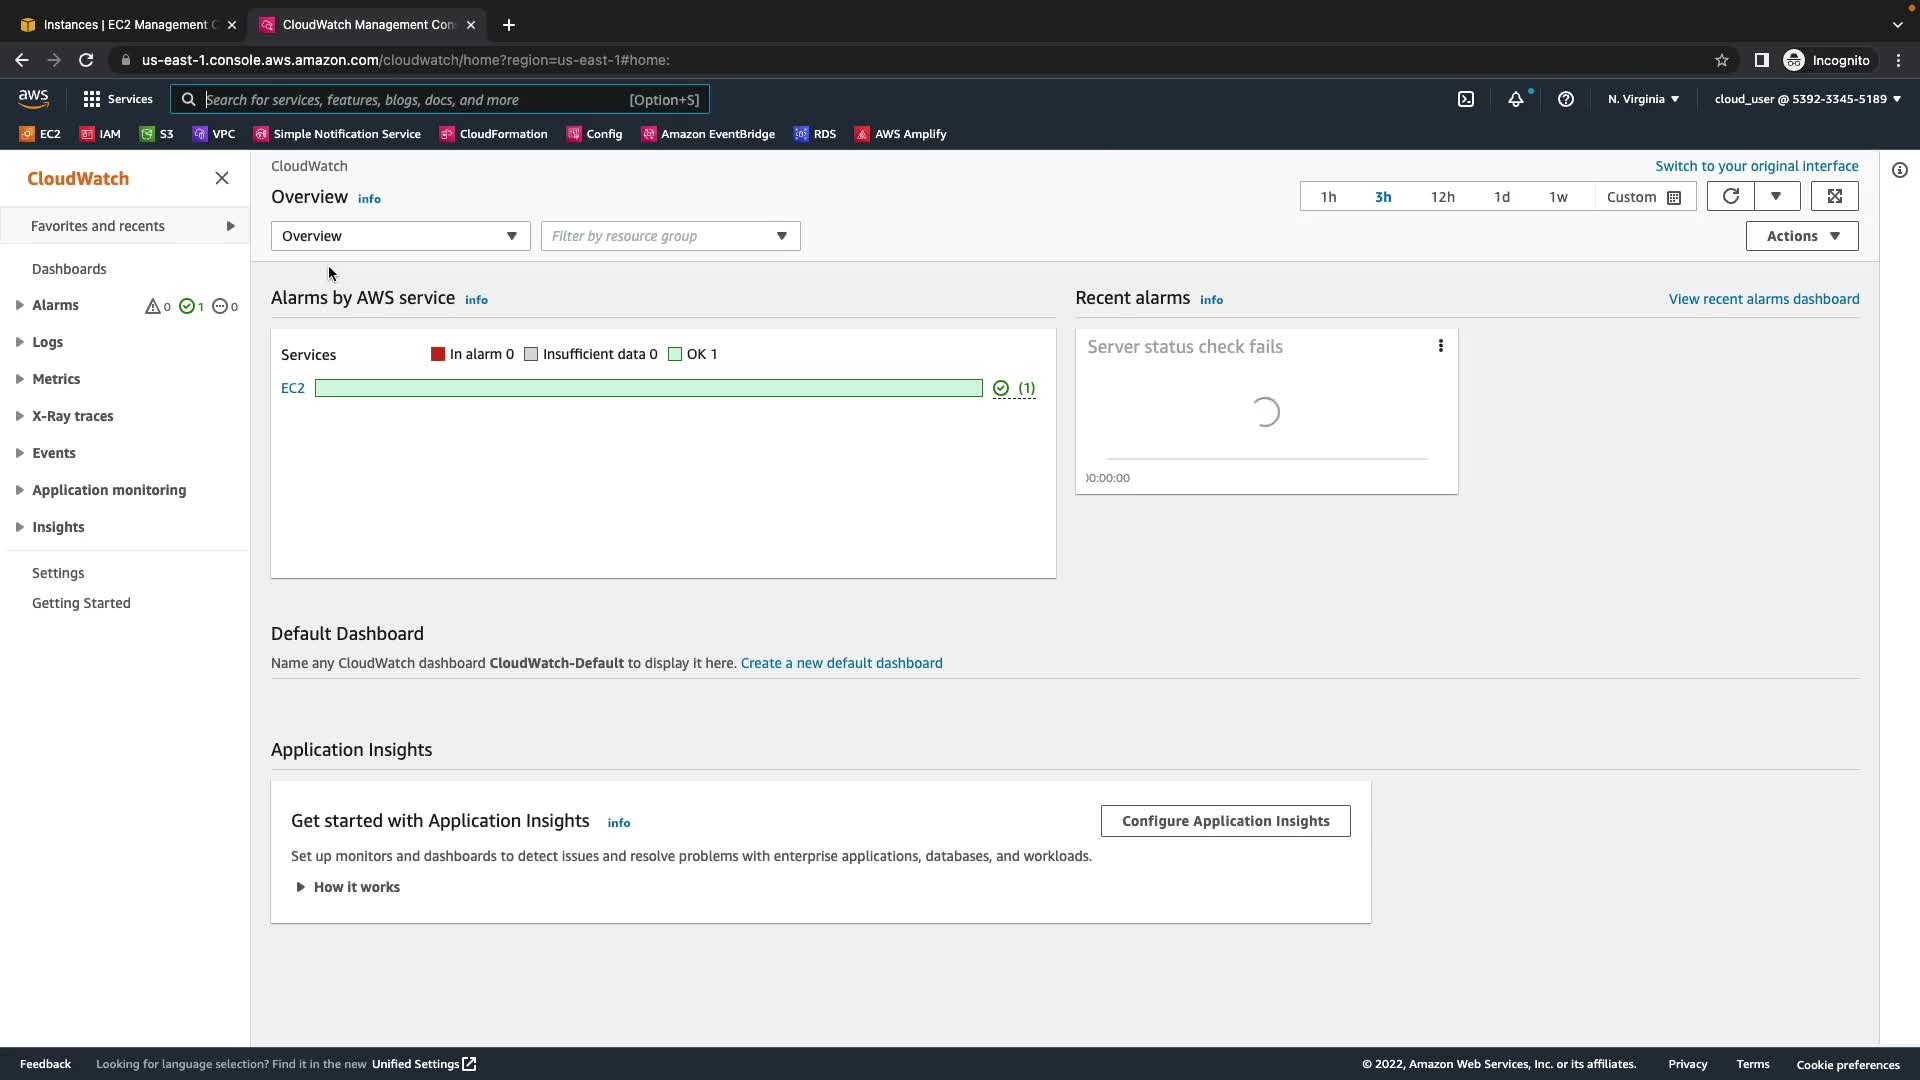
Task: Enter fullscreen mode for the overview
Action: tap(1835, 197)
